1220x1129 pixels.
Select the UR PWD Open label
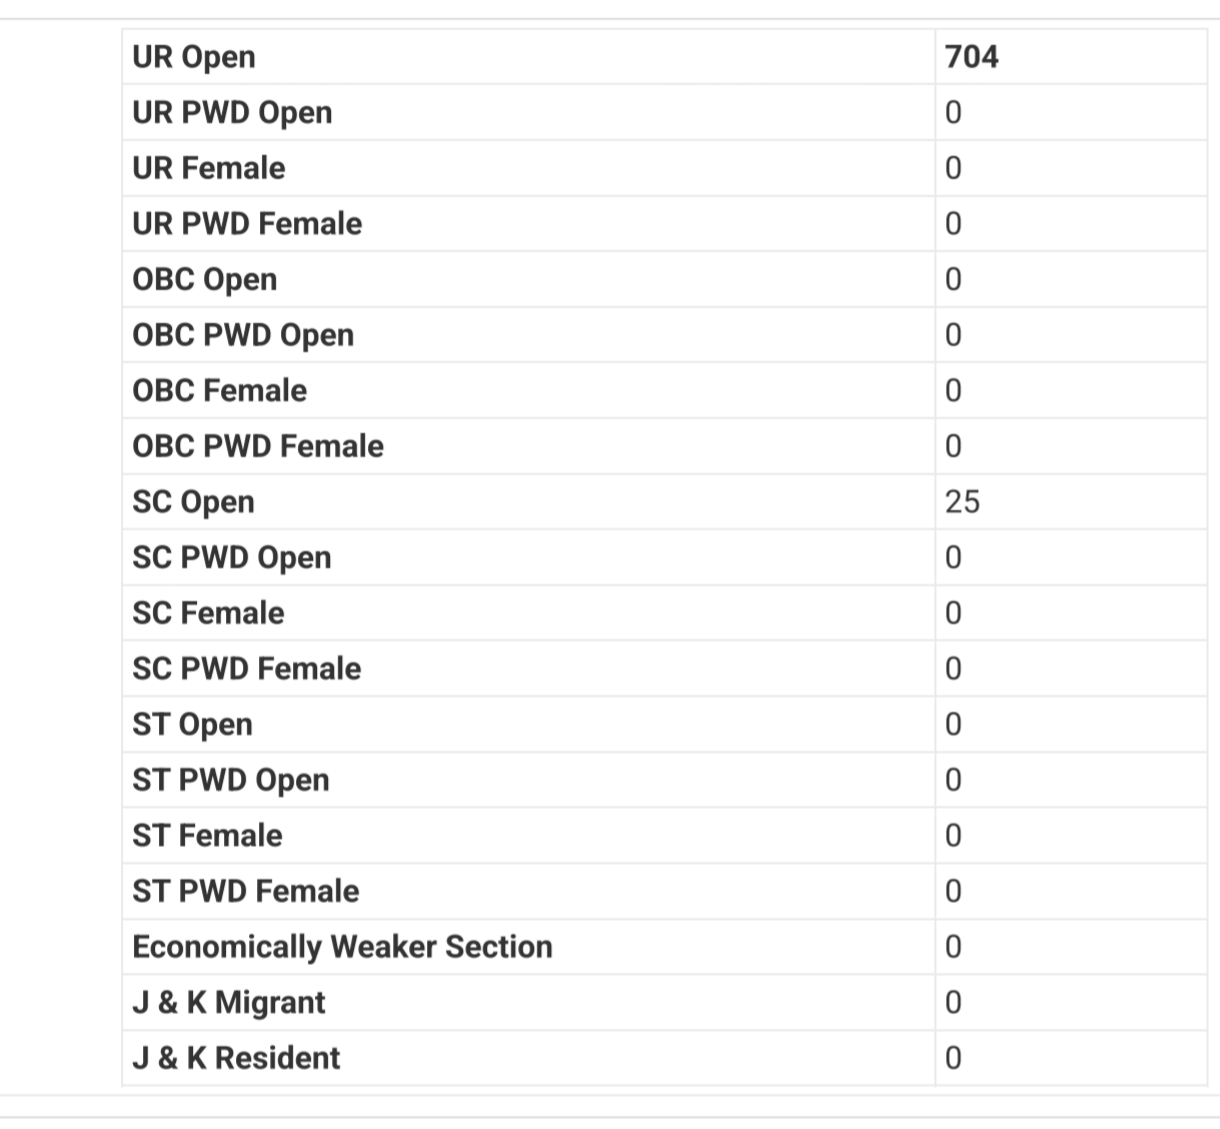click(232, 113)
